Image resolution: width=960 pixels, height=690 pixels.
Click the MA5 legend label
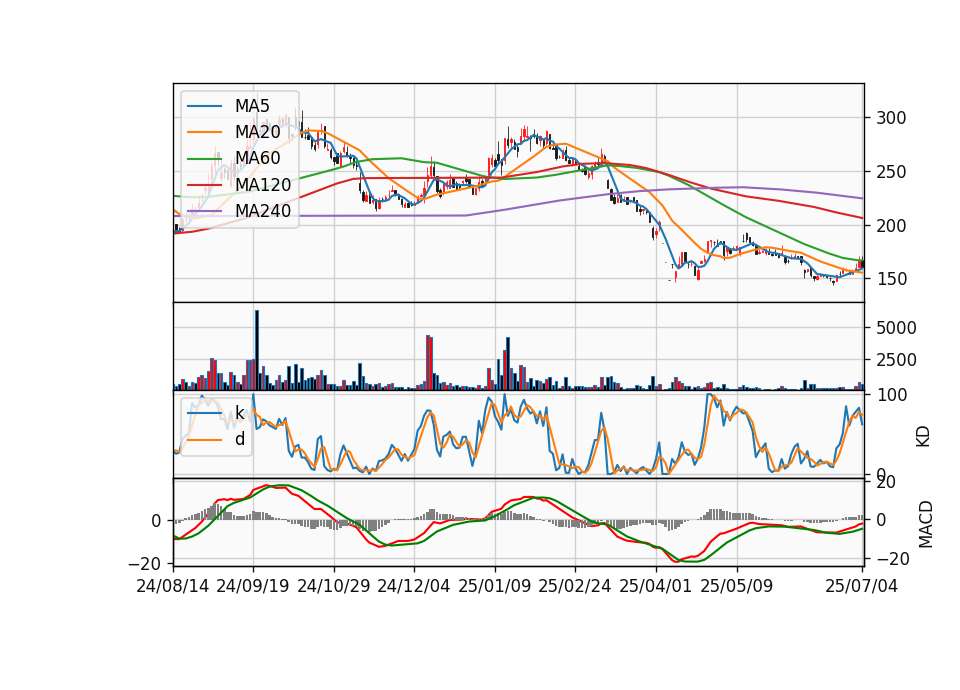(x=252, y=106)
